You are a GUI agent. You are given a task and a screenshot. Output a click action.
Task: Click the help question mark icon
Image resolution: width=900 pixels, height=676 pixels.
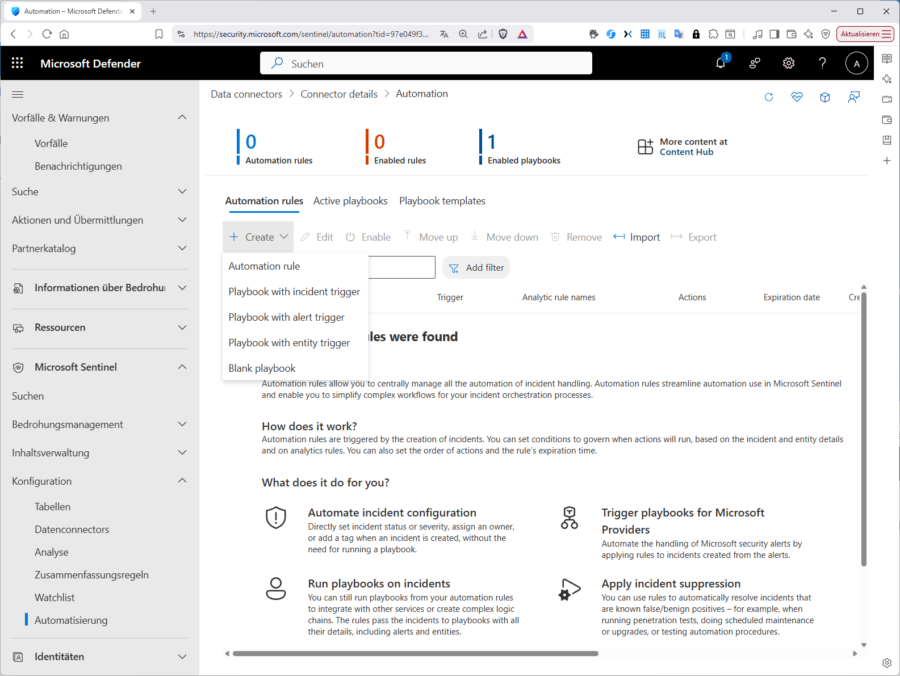[822, 63]
